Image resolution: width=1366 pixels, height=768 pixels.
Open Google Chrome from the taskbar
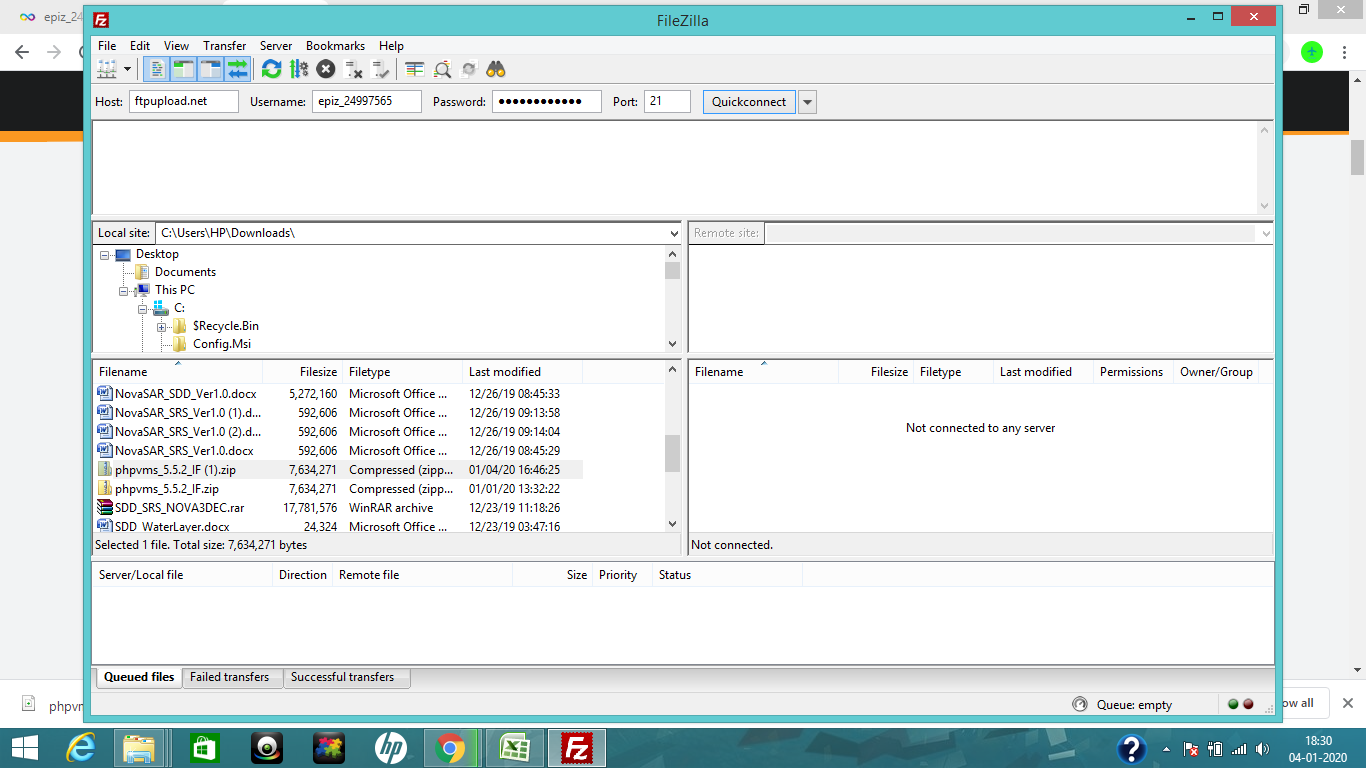(x=451, y=747)
